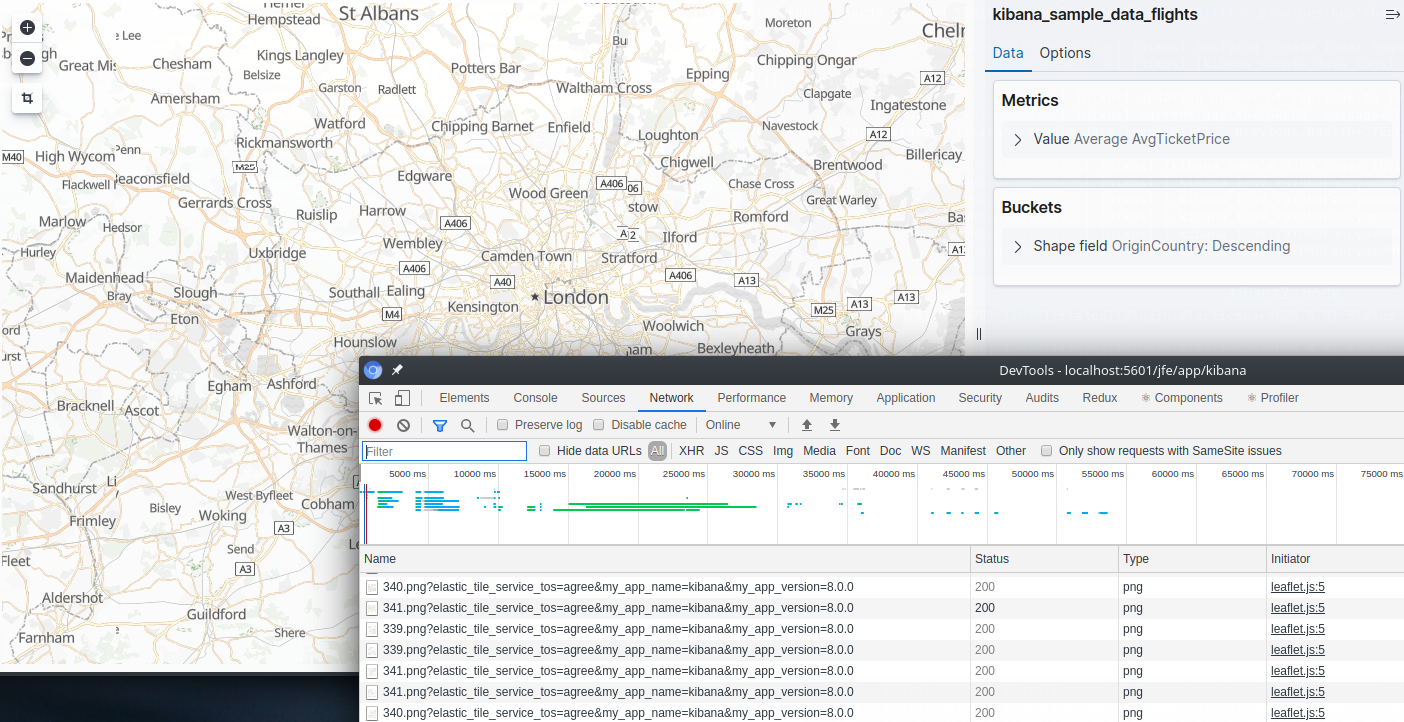Open the React Profiler tab
The width and height of the screenshot is (1404, 722).
coord(1273,398)
